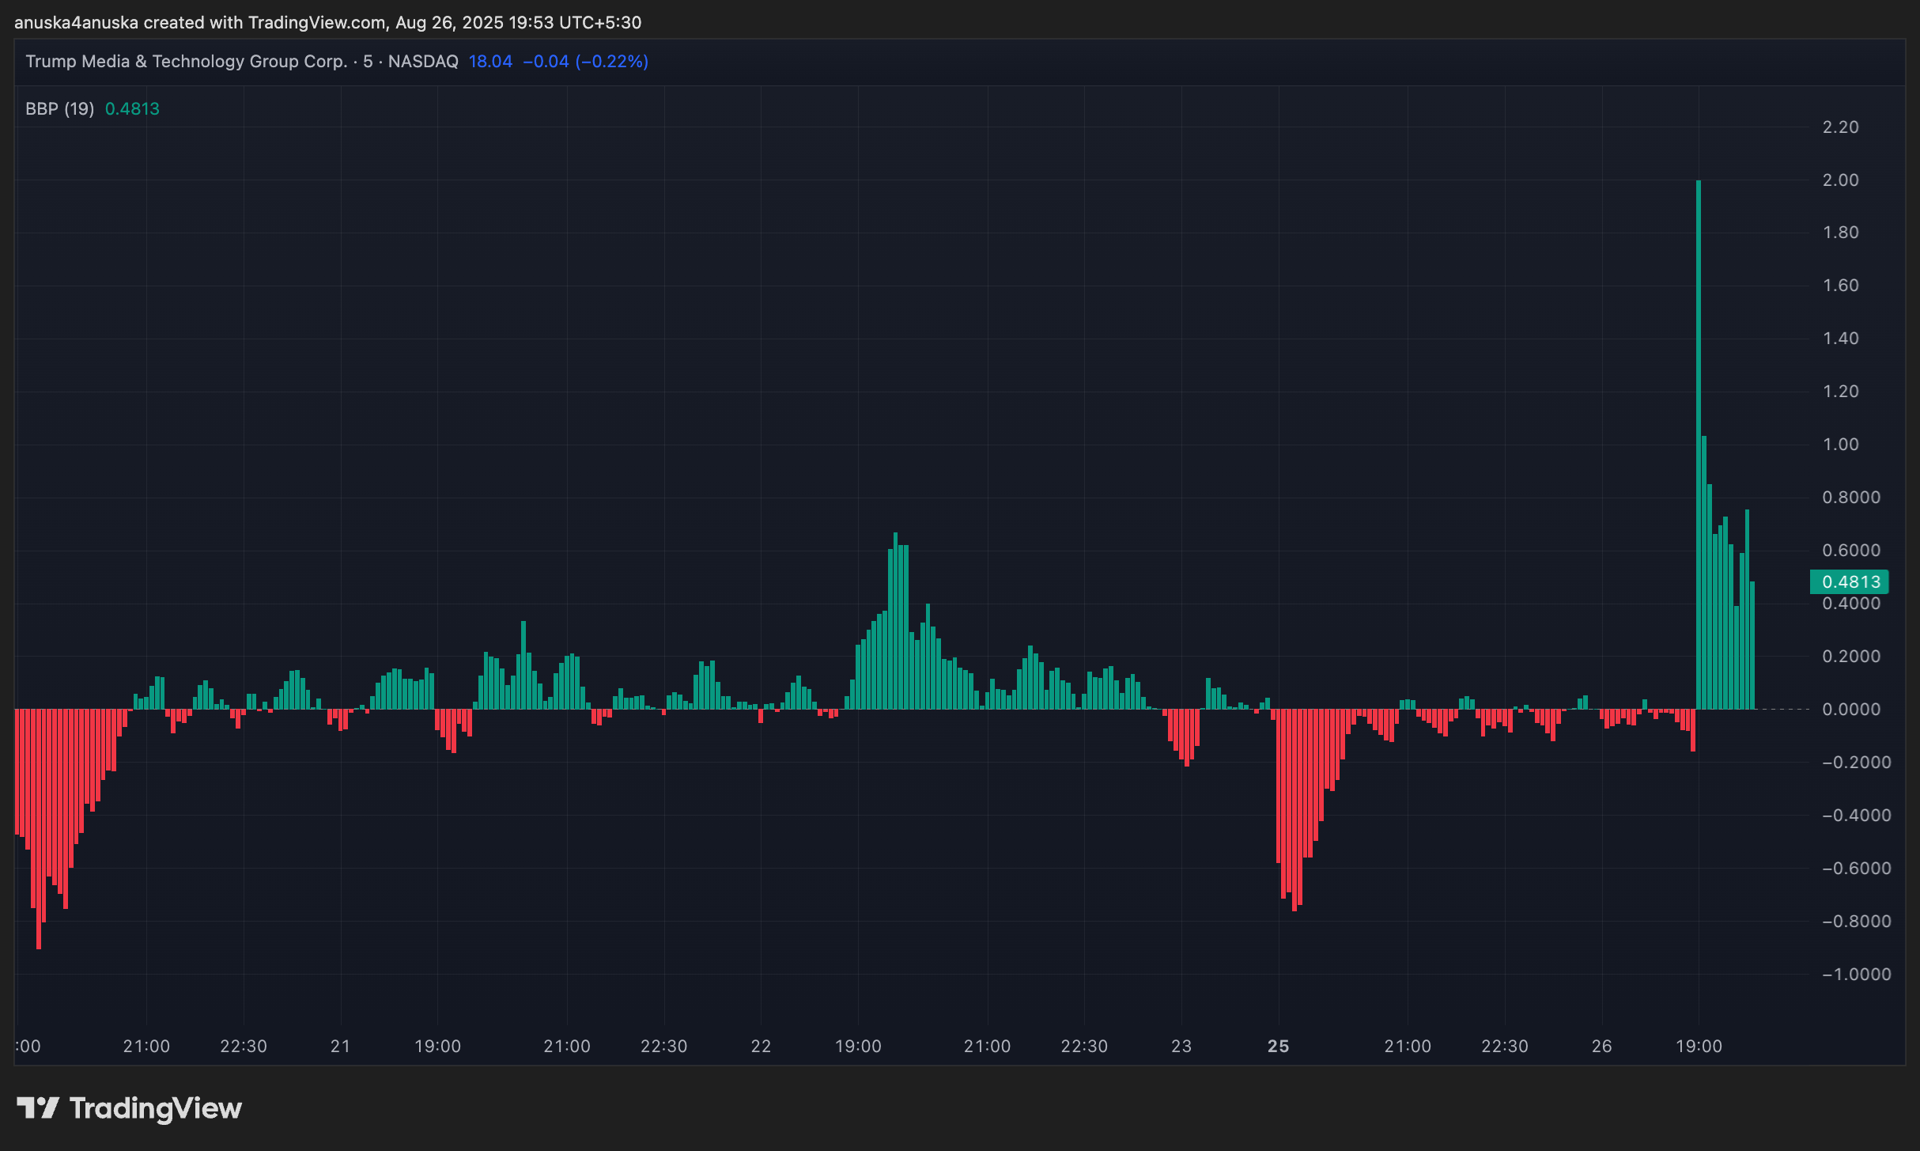This screenshot has width=1920, height=1151.
Task: Click the BBP (19) indicator label
Action: [x=60, y=109]
